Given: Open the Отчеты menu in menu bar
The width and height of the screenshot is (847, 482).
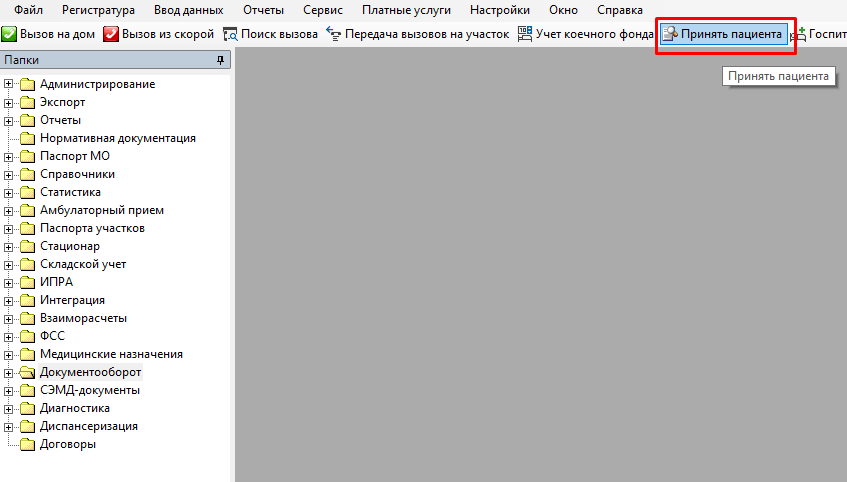Looking at the screenshot, I should click(x=263, y=10).
